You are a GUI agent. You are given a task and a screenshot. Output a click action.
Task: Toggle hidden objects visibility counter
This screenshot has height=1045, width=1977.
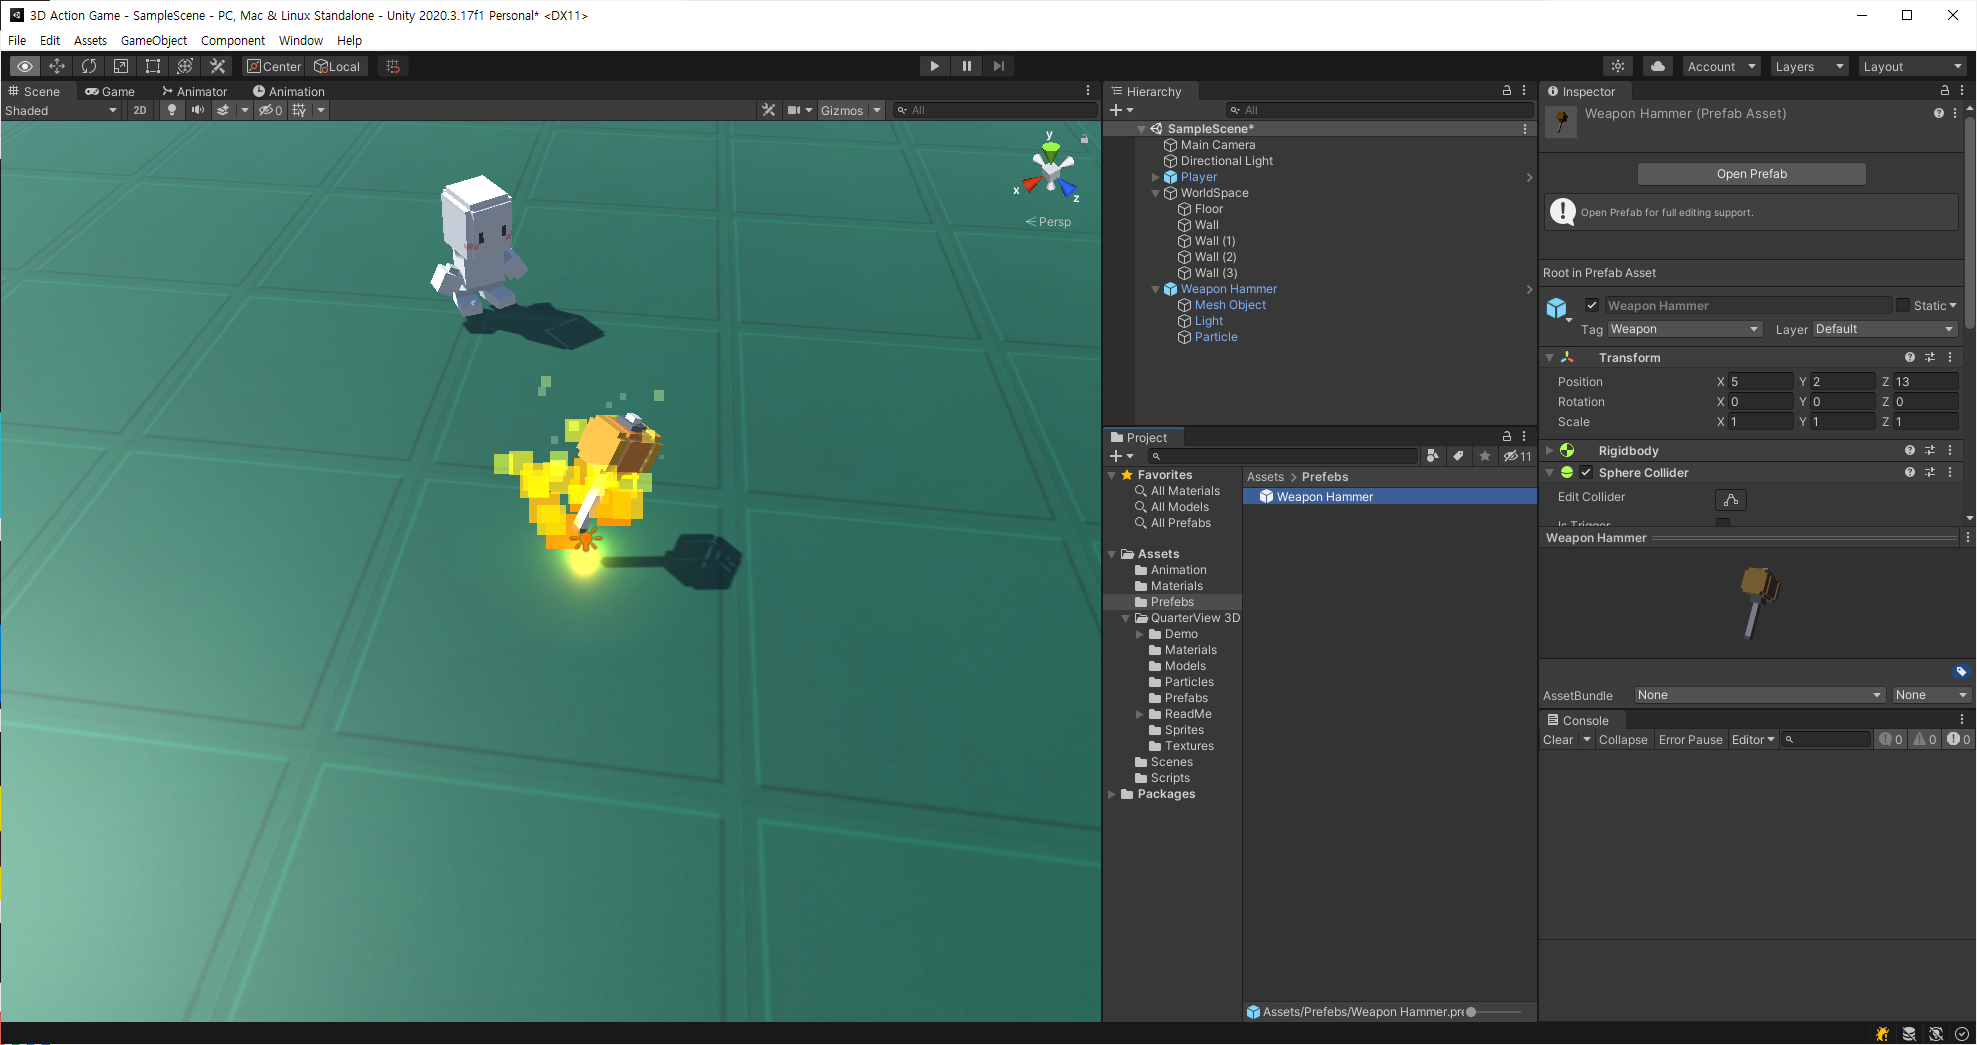point(271,110)
